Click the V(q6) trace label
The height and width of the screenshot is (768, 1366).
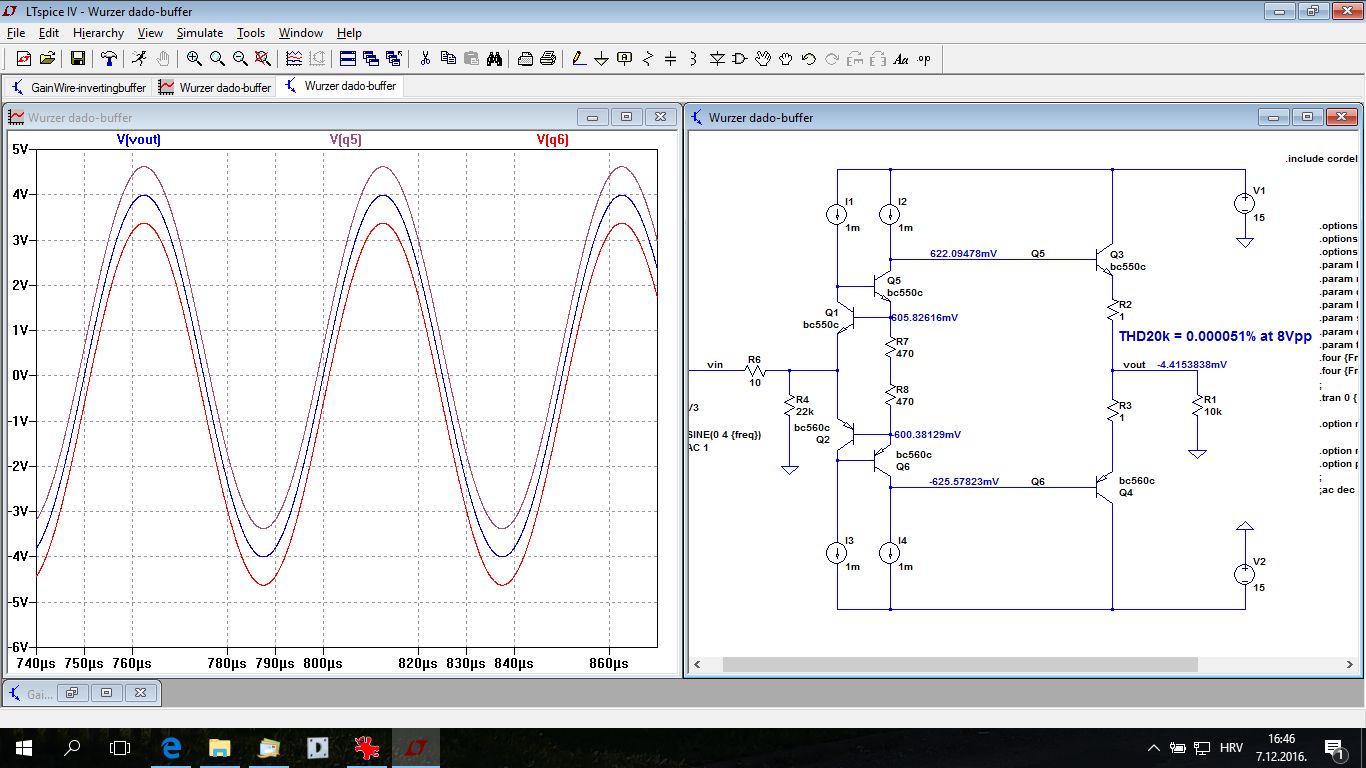[x=553, y=140]
